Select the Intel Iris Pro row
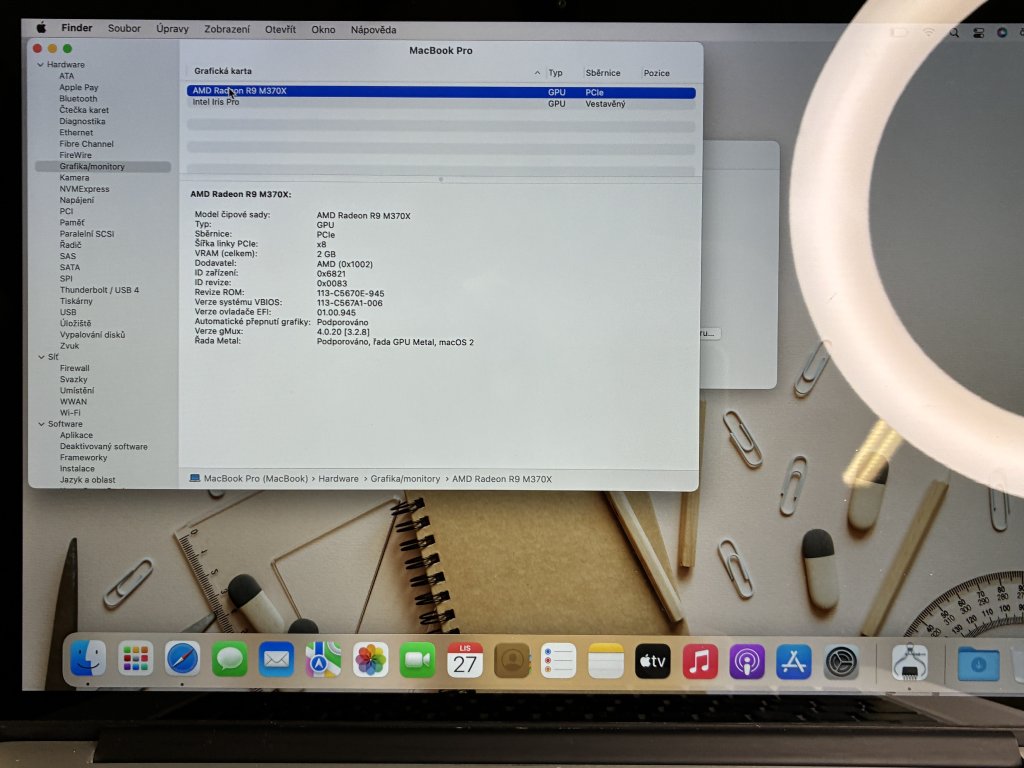The height and width of the screenshot is (768, 1024). coord(216,103)
